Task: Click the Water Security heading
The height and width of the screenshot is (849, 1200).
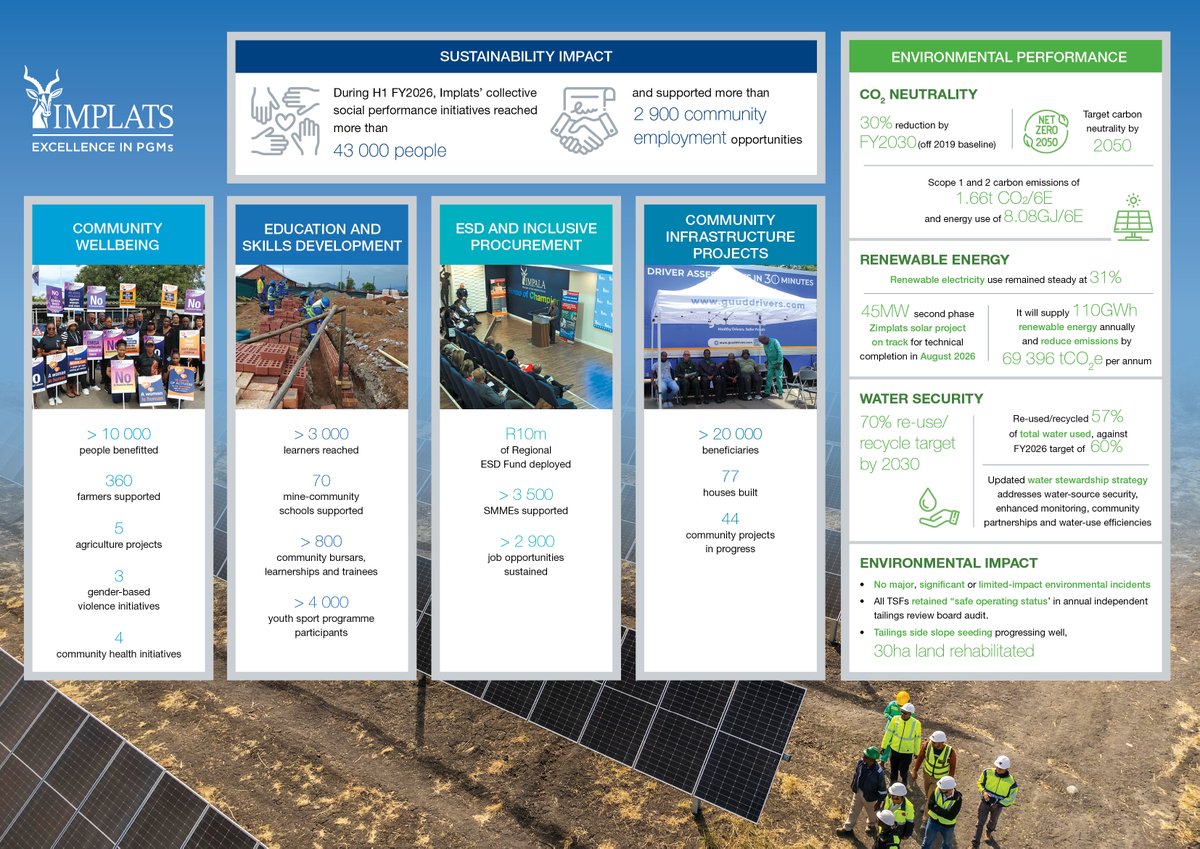Action: tap(921, 398)
